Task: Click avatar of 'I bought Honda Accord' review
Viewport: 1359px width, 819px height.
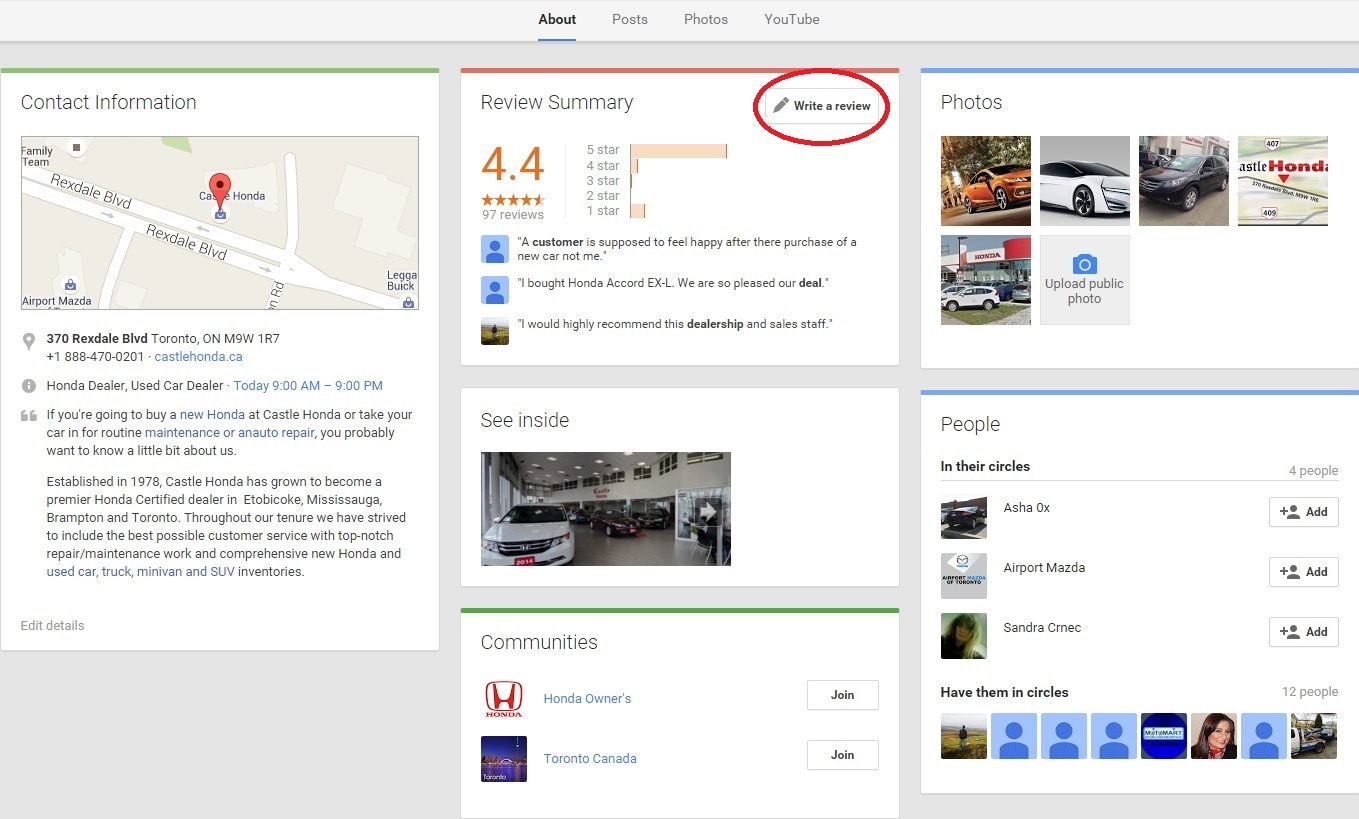Action: 495,290
